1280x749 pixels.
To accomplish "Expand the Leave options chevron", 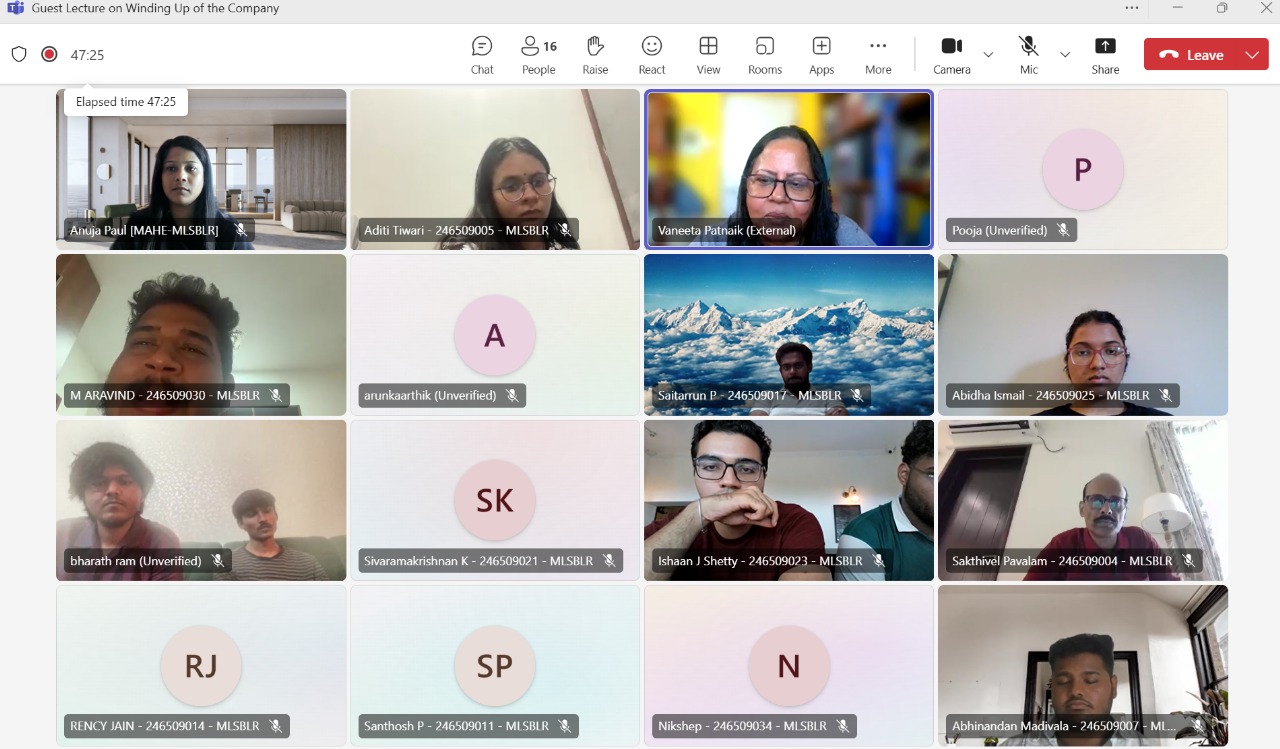I will (1252, 55).
